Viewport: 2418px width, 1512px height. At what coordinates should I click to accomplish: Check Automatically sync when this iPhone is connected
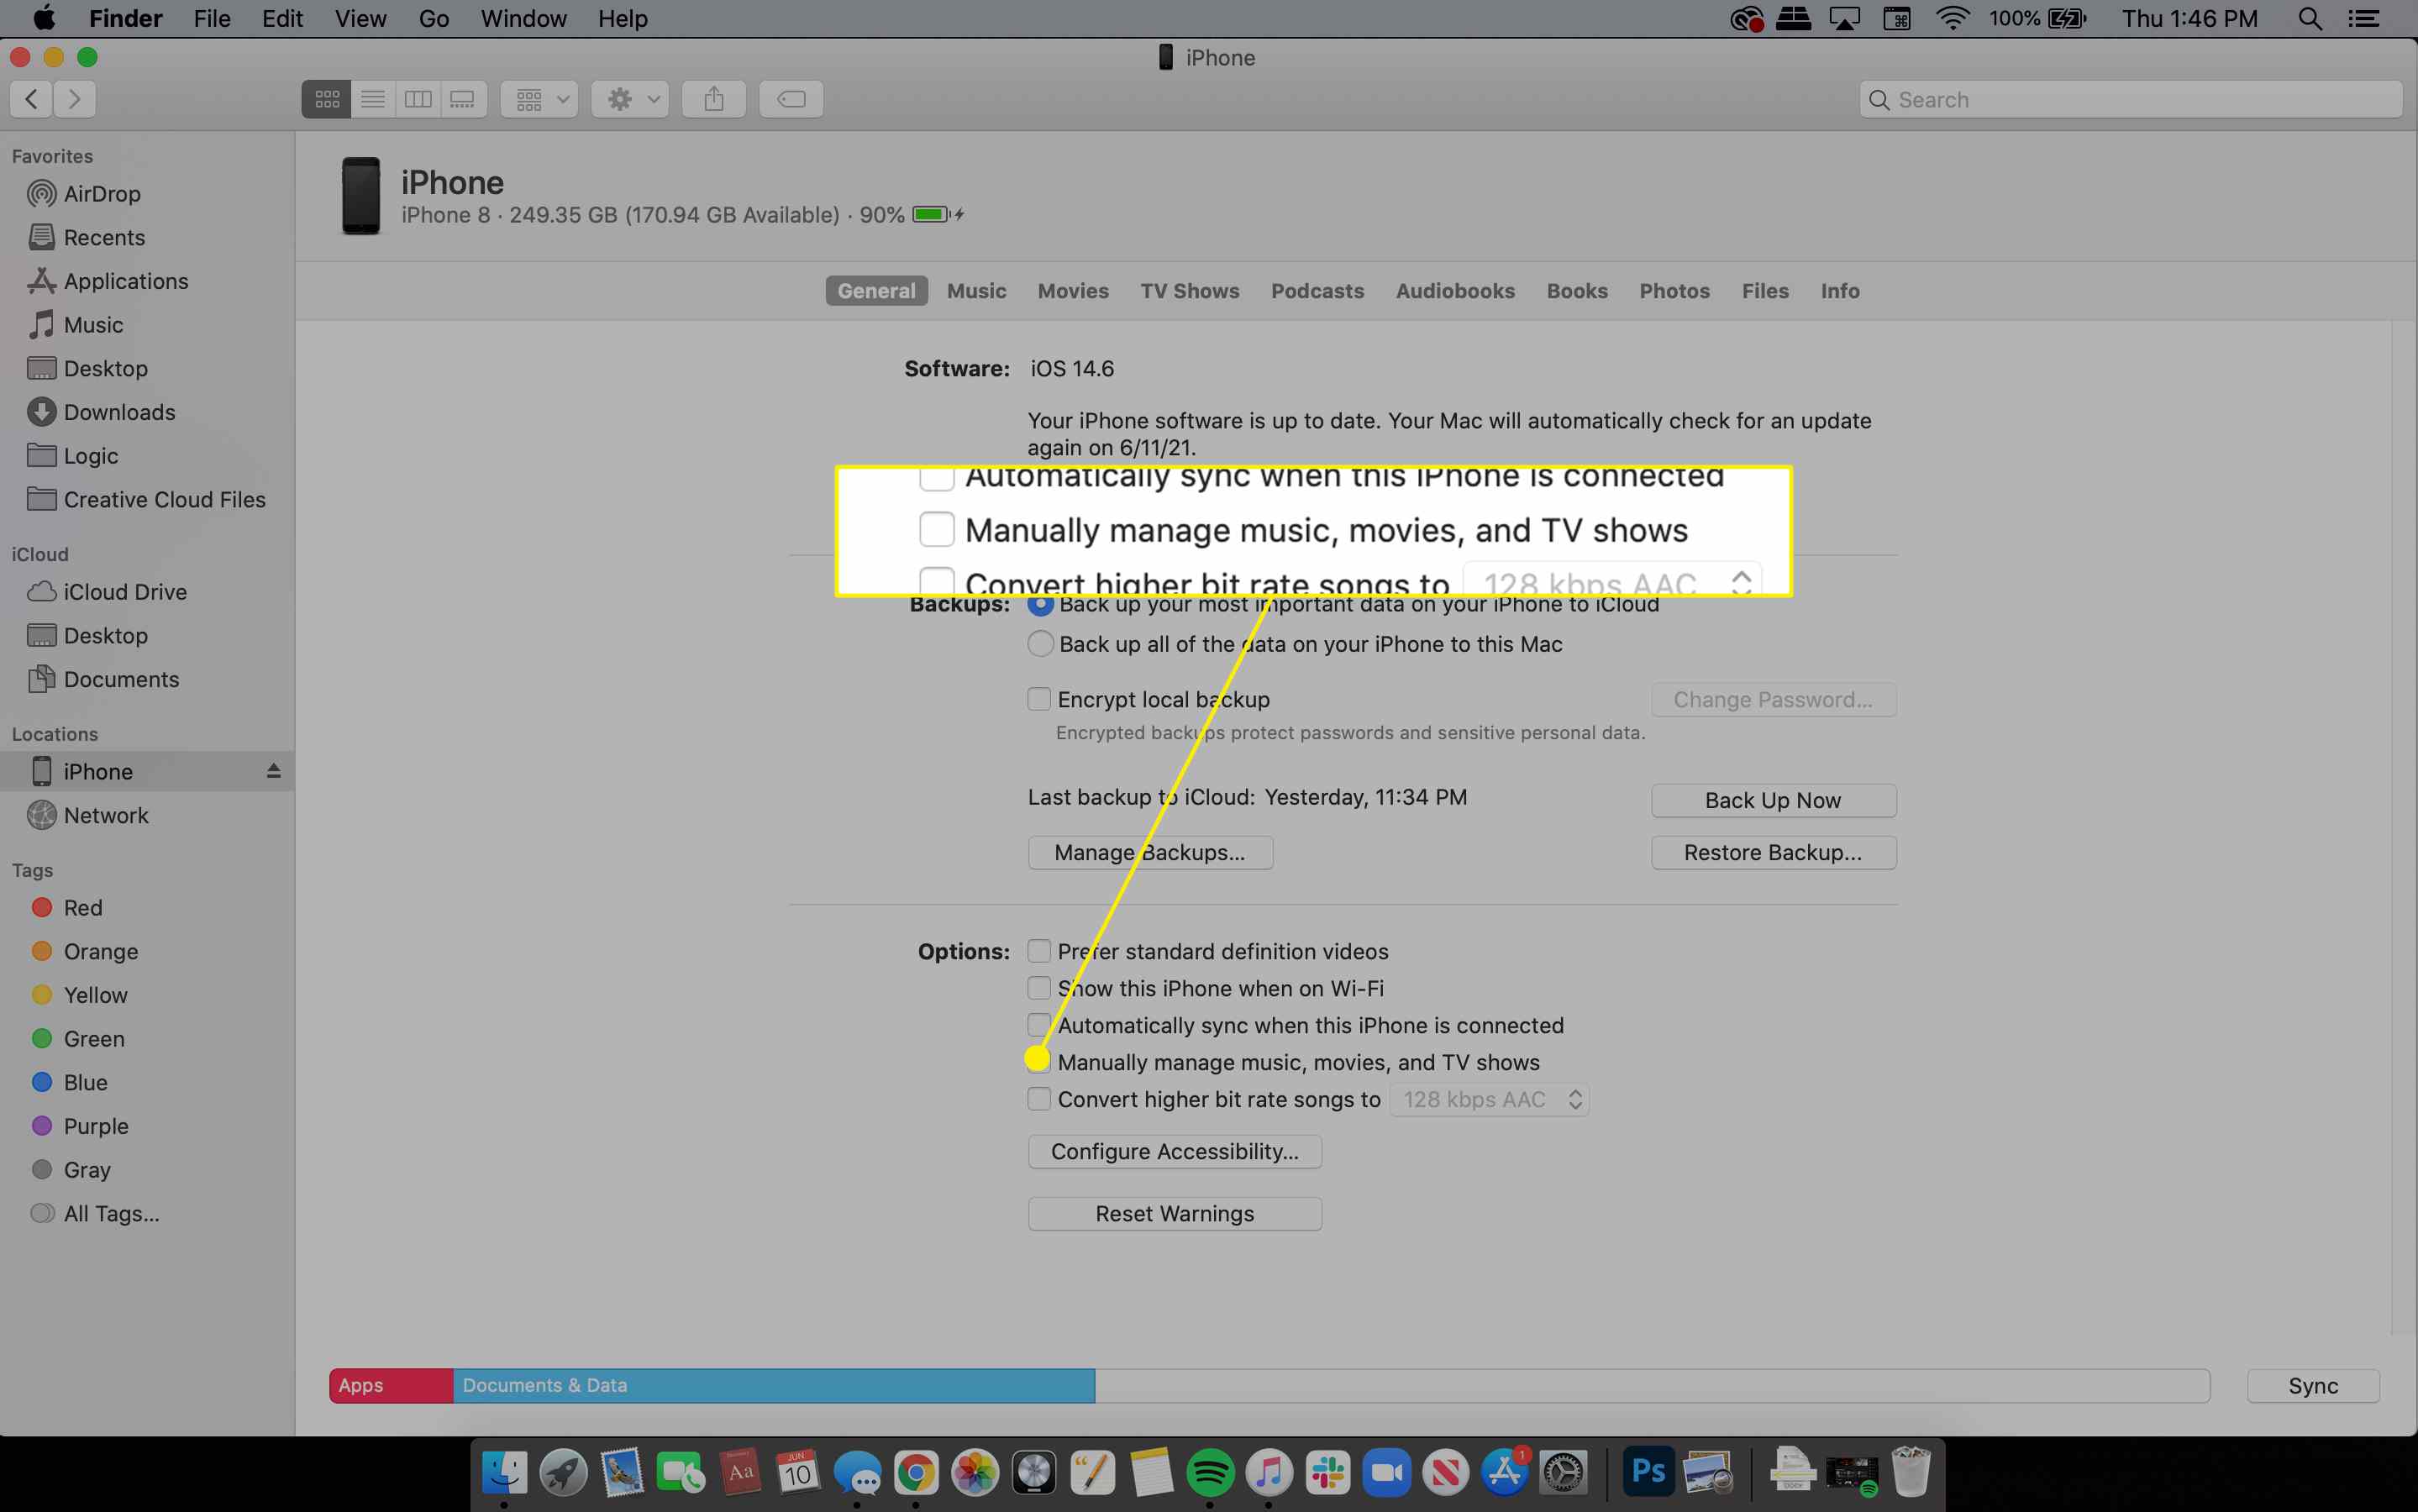point(1039,1025)
